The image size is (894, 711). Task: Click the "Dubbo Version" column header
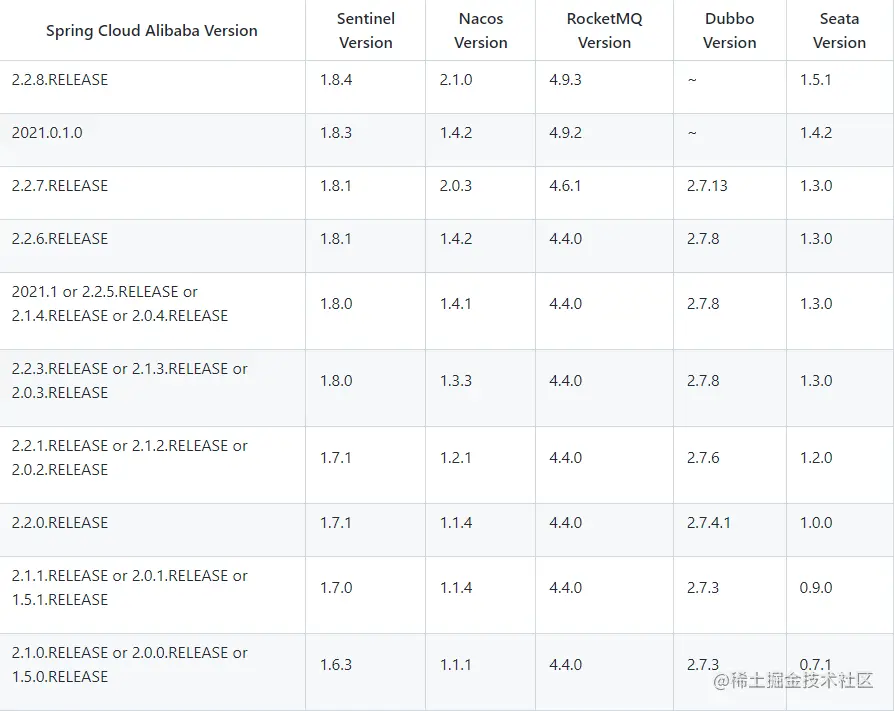coord(729,31)
